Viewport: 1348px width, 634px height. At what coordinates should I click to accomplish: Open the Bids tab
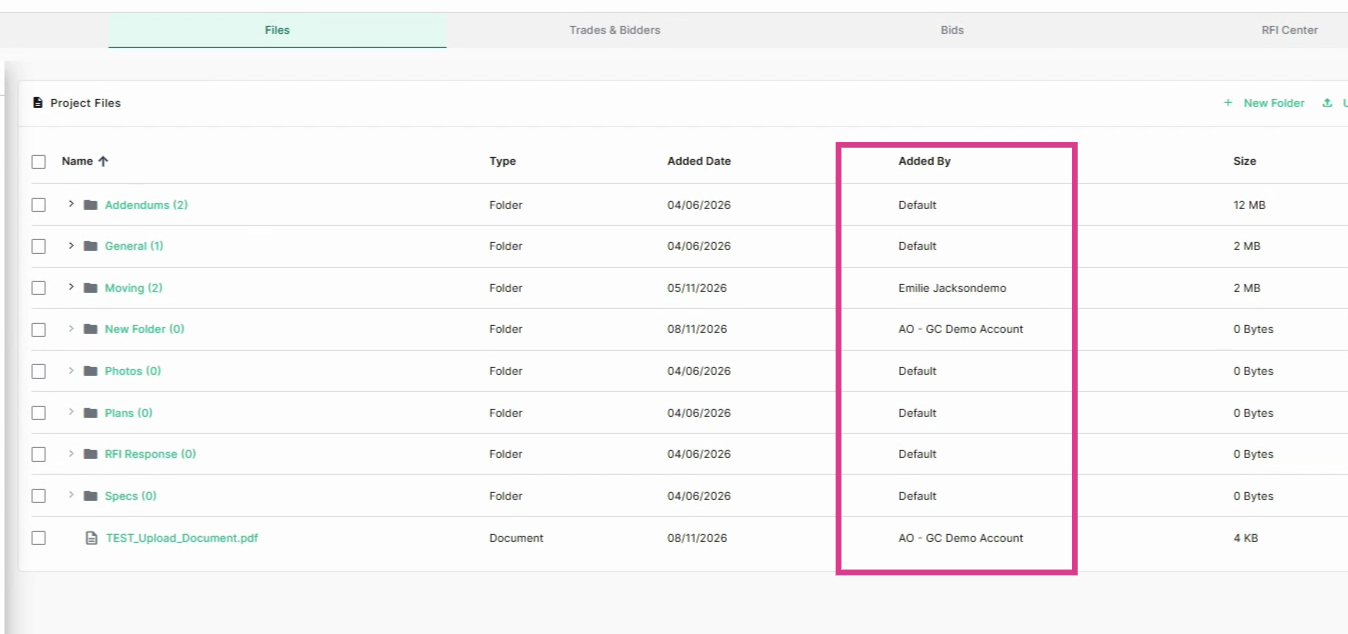pyautogui.click(x=952, y=30)
